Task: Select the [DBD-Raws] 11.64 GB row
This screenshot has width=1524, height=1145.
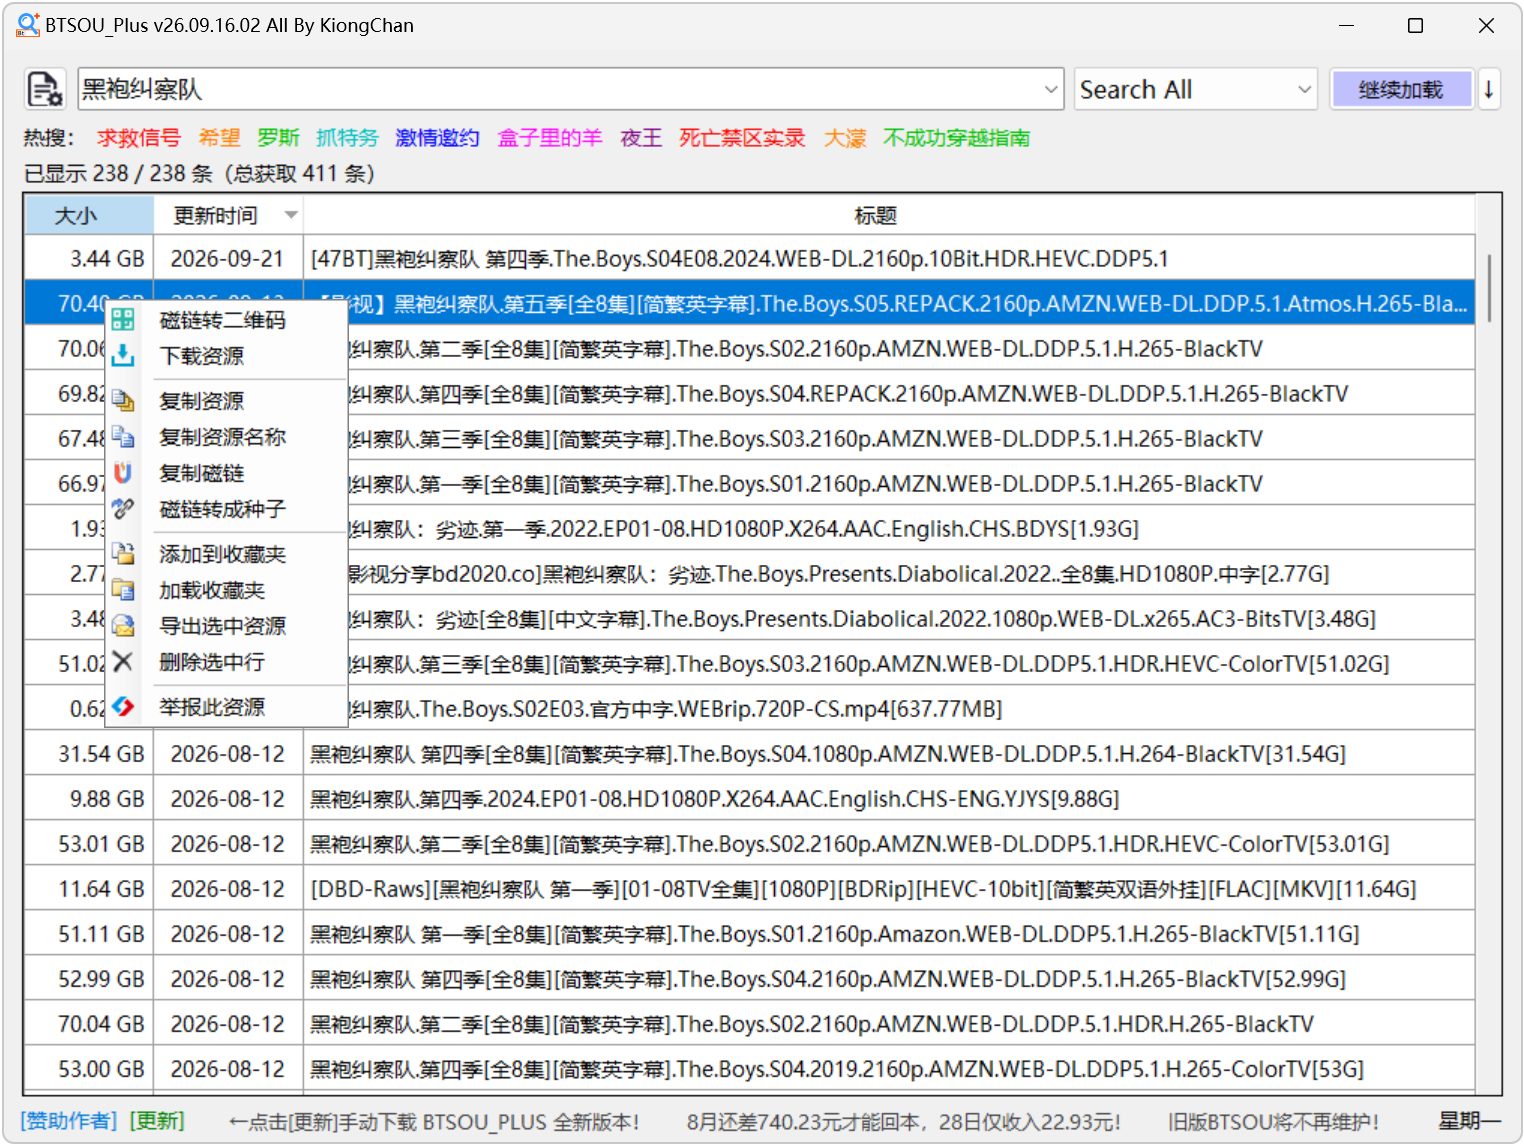Action: [750, 889]
